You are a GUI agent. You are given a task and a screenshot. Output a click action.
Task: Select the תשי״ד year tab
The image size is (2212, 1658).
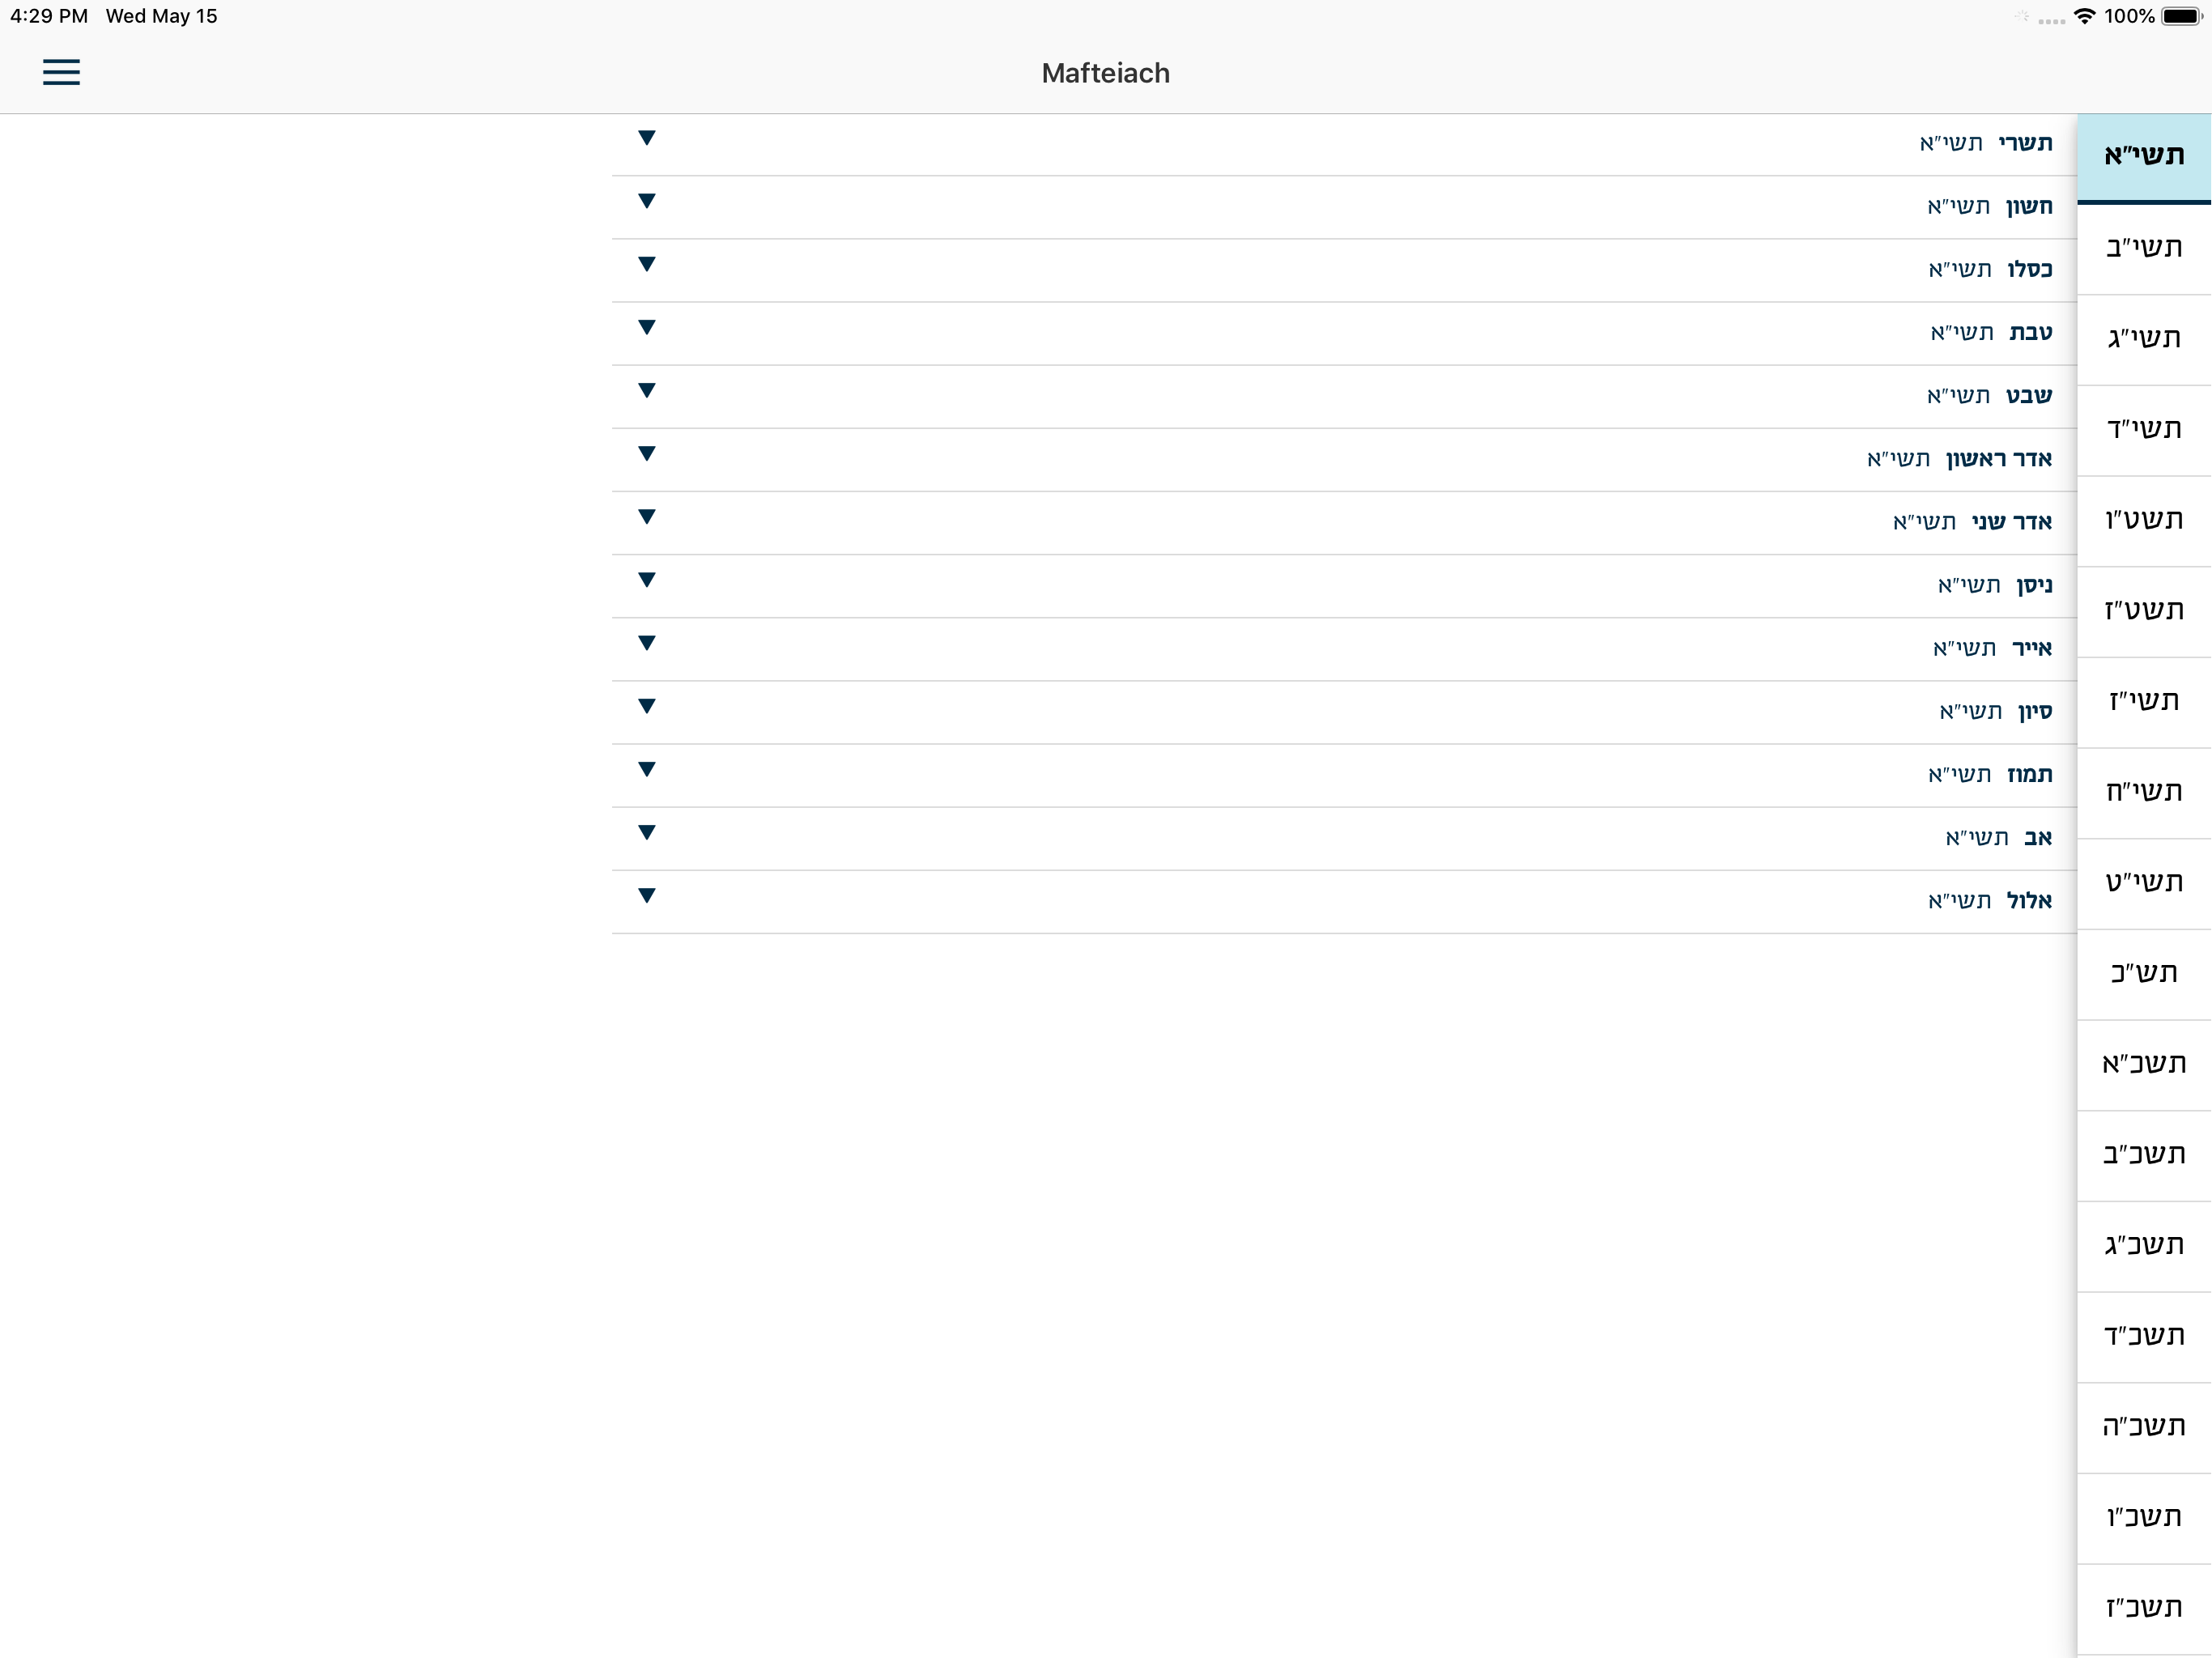[x=2144, y=430]
